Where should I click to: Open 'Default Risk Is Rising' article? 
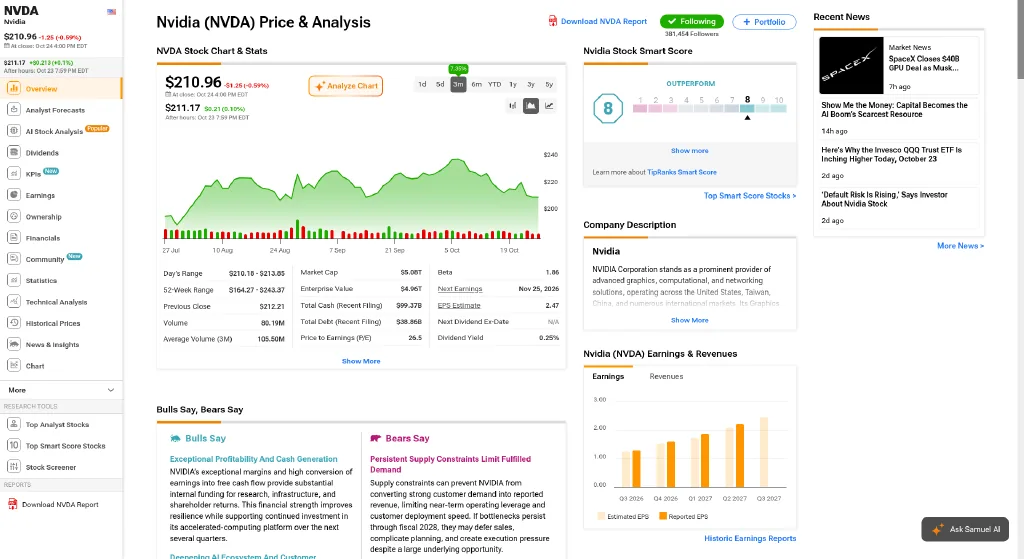(884, 199)
